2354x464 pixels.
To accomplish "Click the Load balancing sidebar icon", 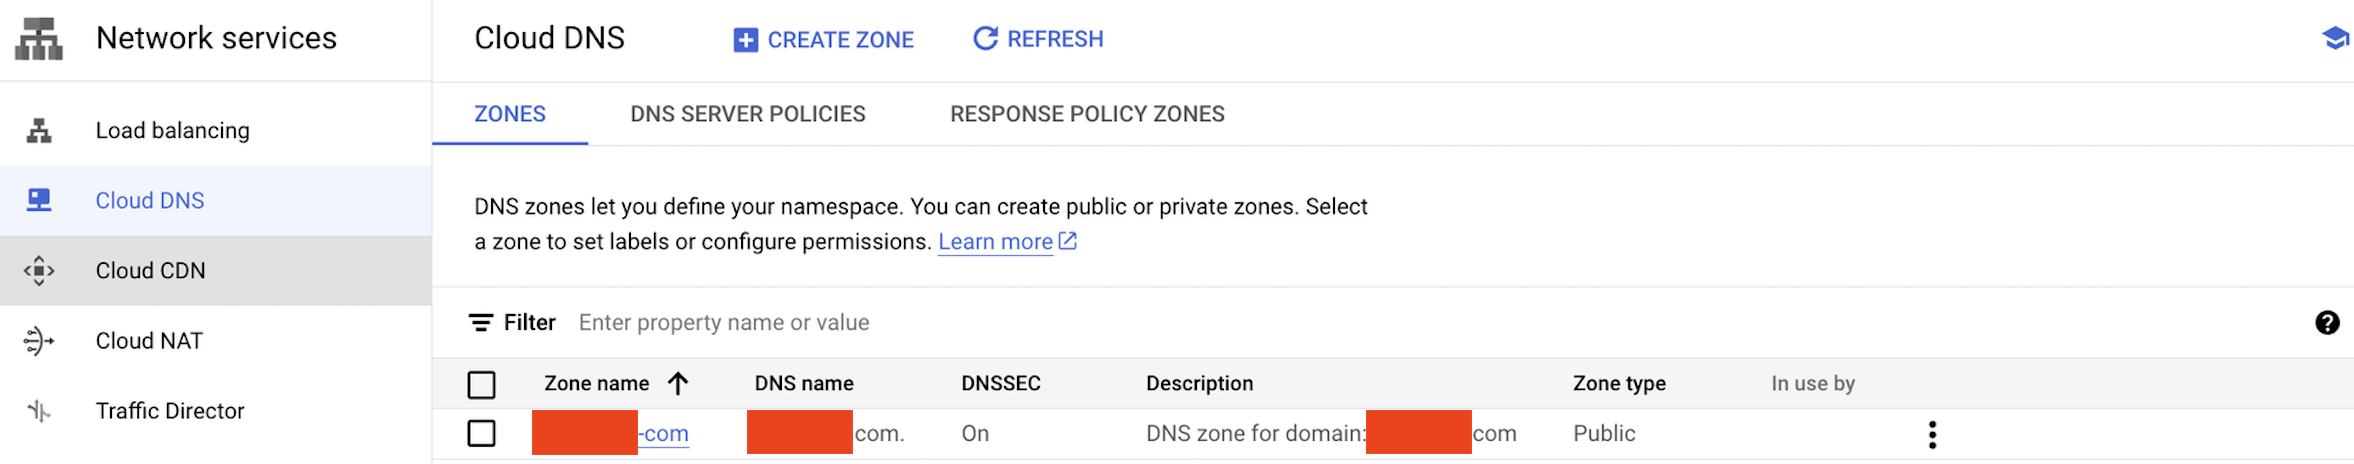I will [x=39, y=131].
